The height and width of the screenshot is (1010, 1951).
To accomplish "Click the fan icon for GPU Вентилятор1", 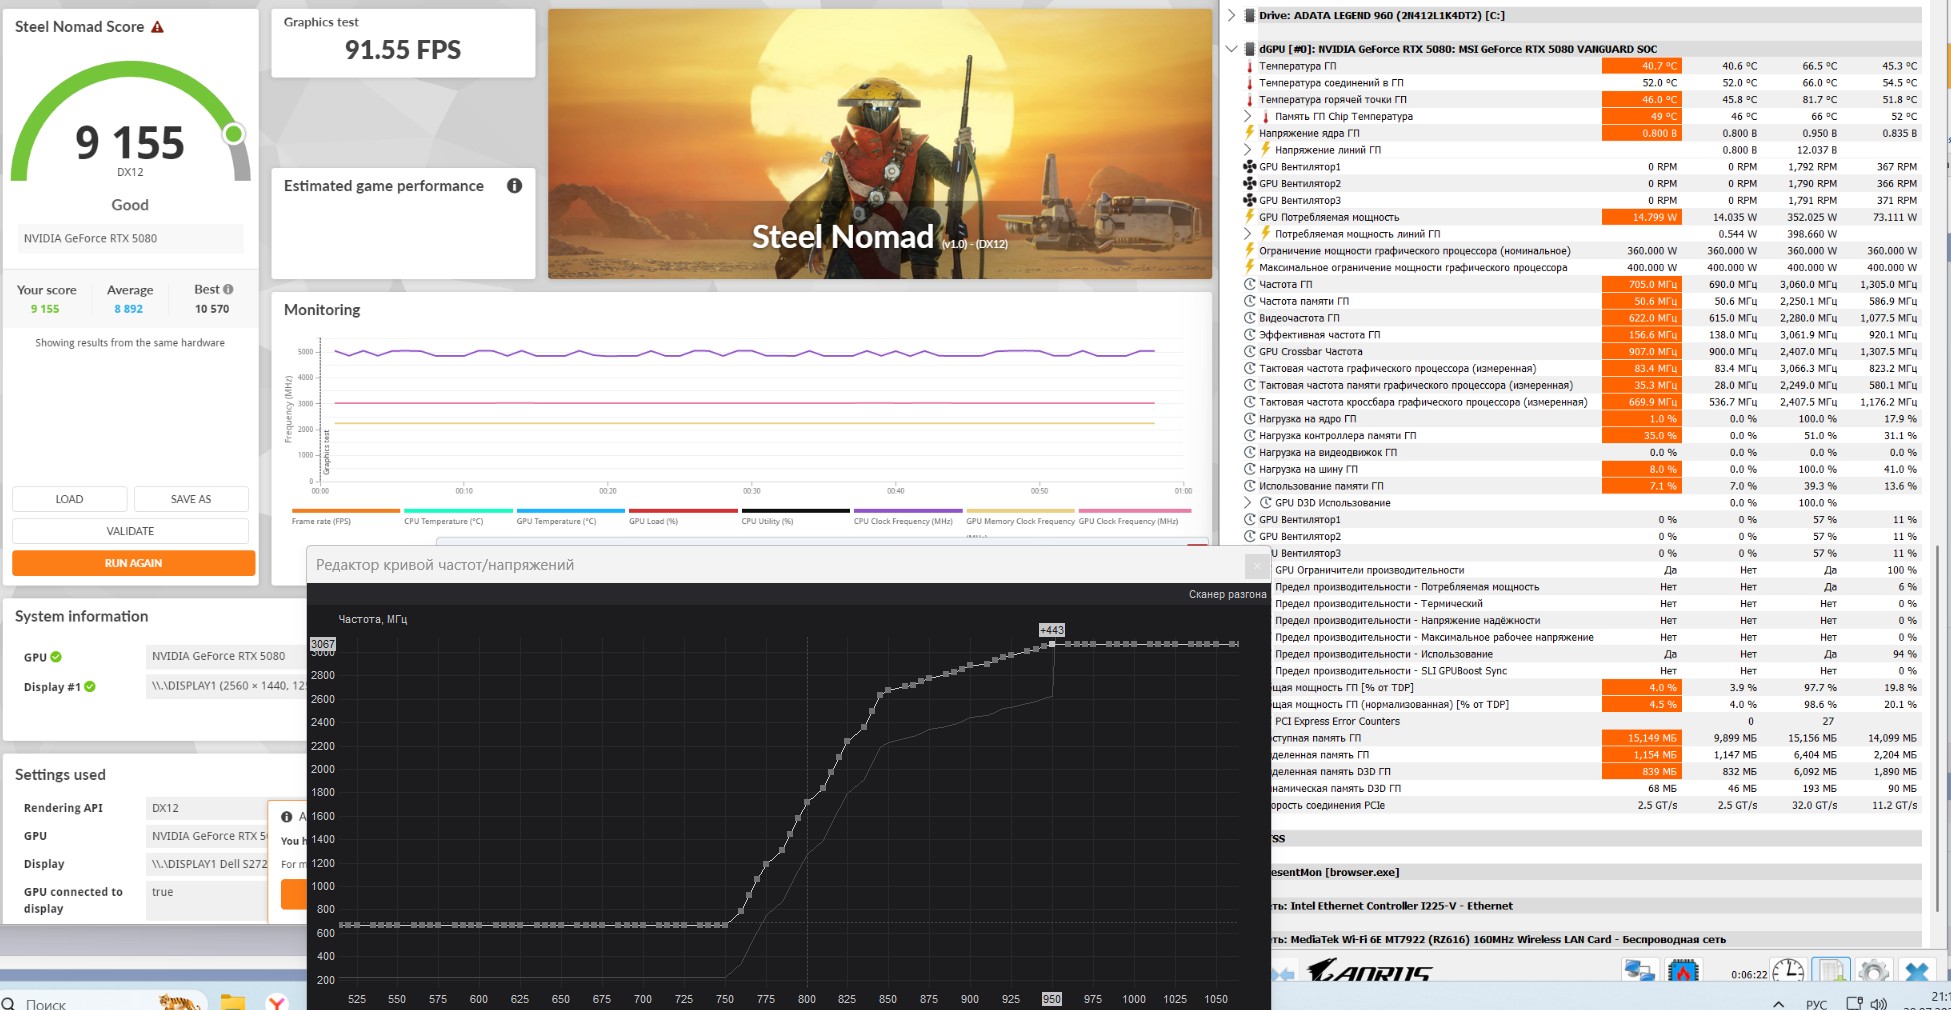I will pos(1249,167).
